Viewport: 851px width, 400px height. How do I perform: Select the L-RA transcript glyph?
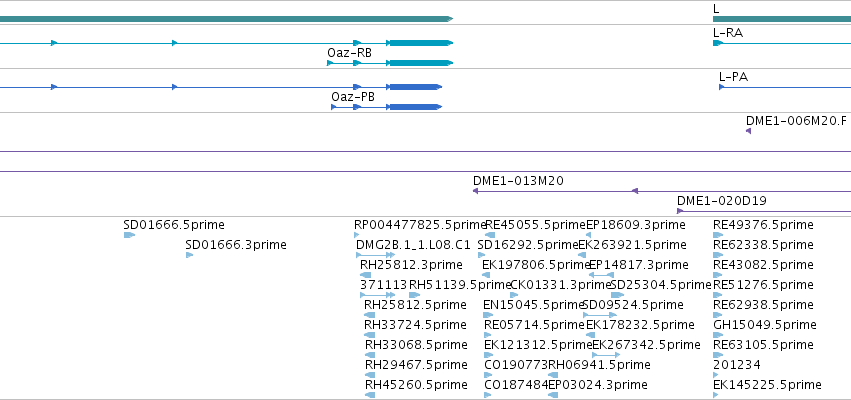[x=782, y=43]
